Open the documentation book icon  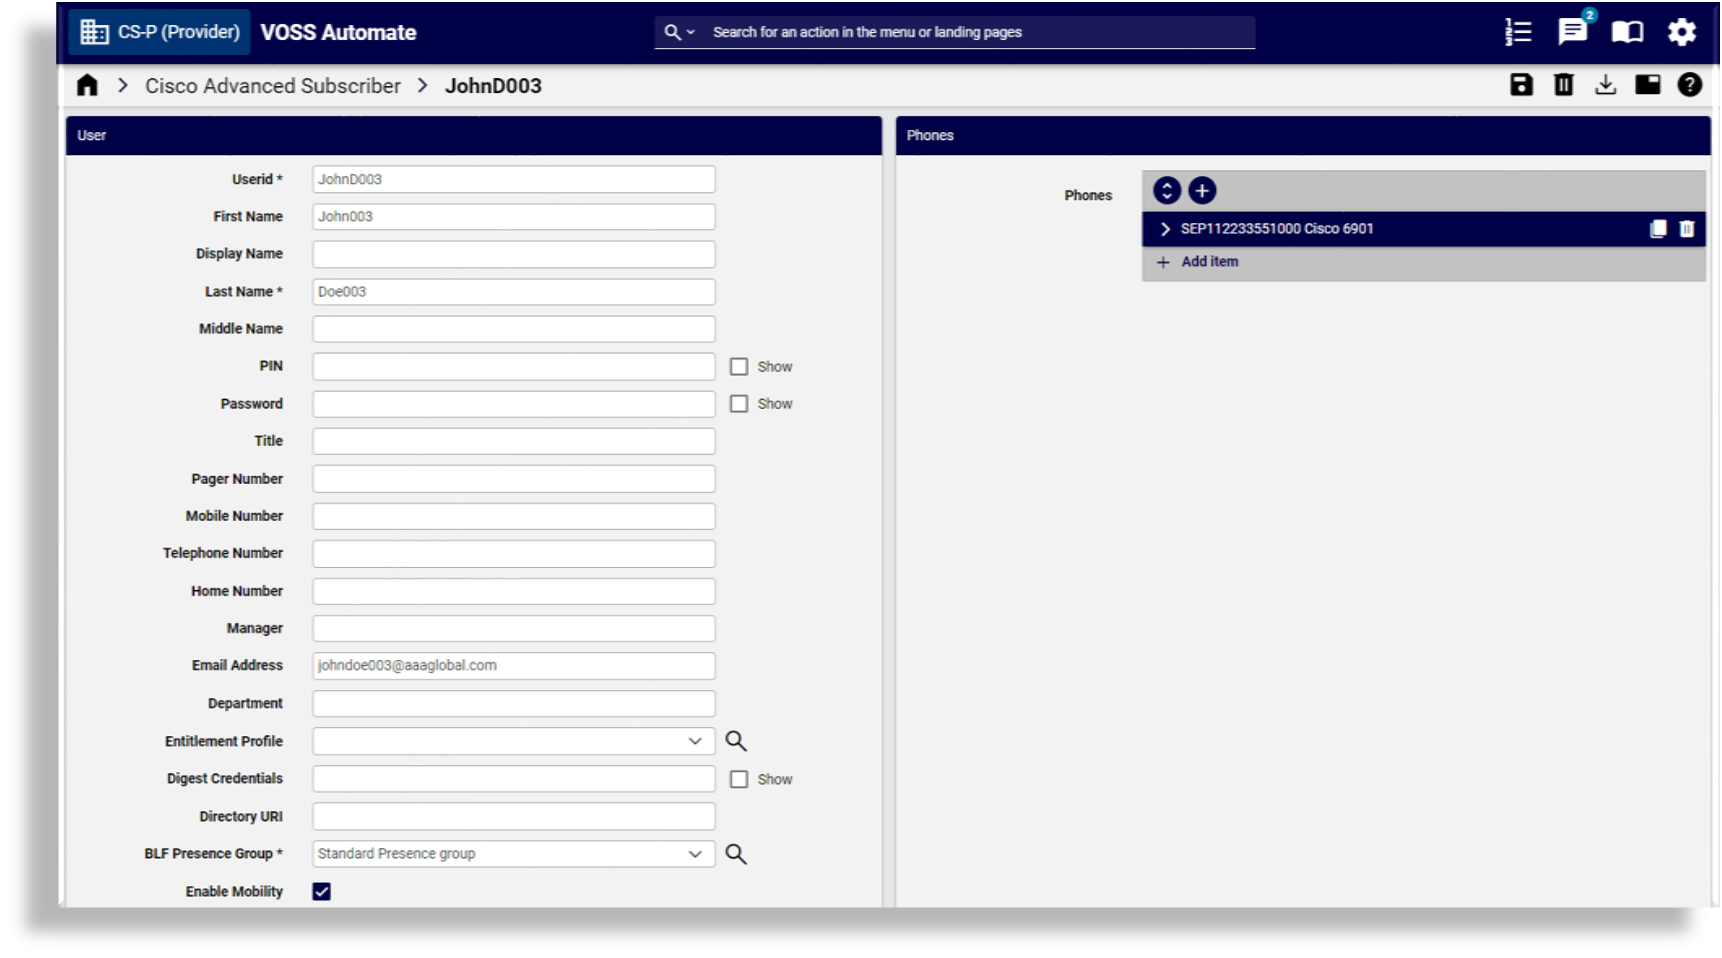(1626, 32)
